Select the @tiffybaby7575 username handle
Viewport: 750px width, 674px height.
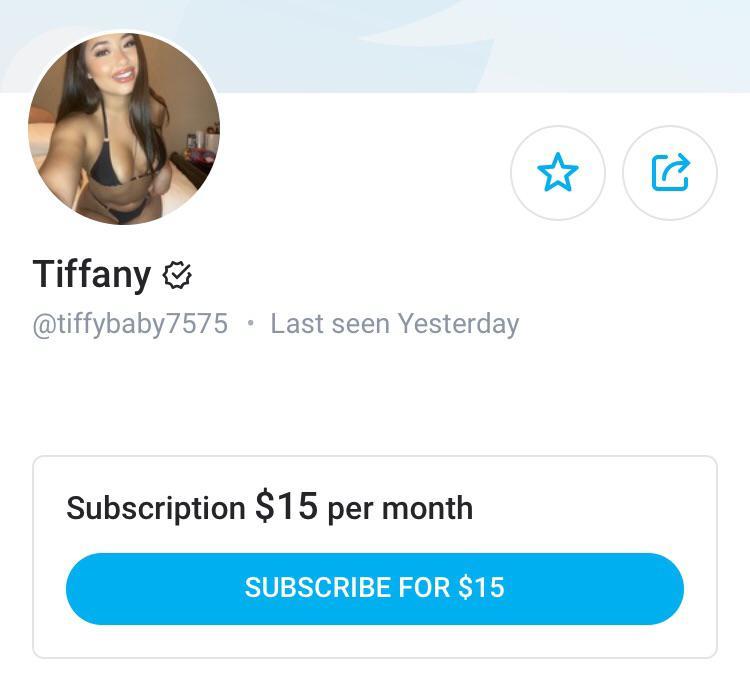click(130, 324)
